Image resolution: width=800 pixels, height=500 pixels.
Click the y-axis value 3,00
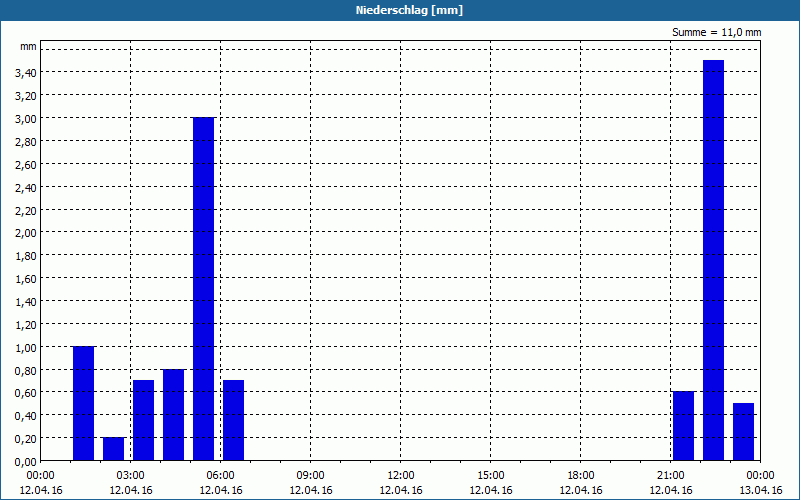pos(26,119)
